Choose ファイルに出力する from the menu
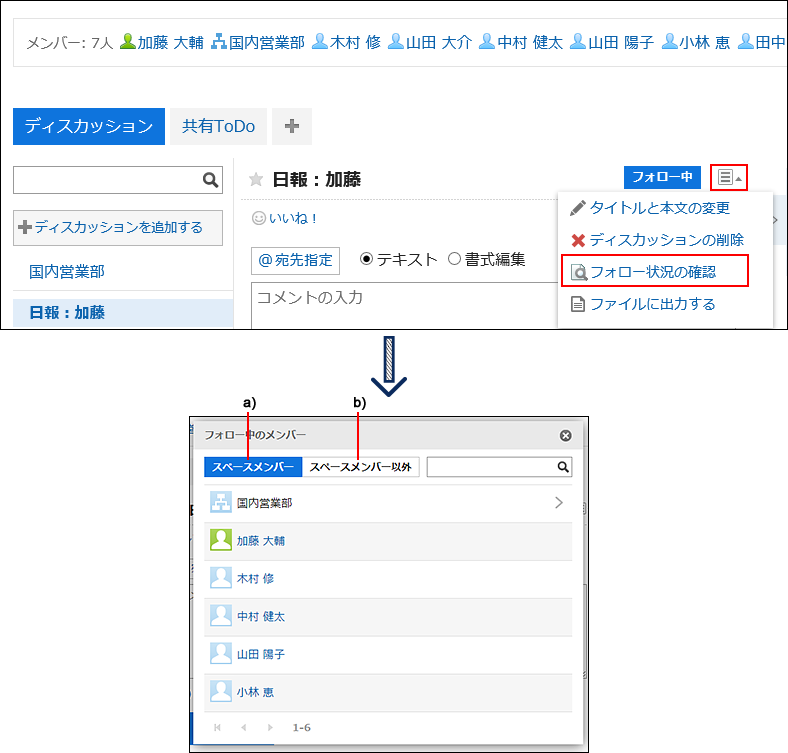788x753 pixels. [643, 304]
